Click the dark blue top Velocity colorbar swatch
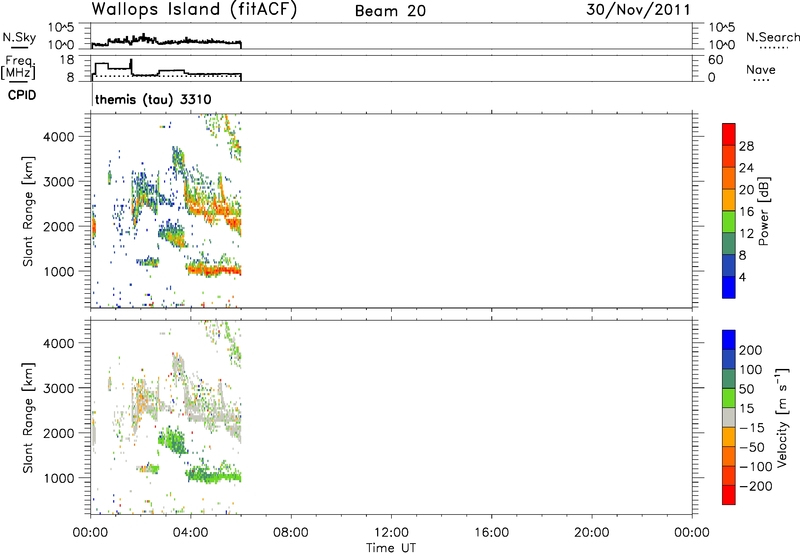 pos(729,340)
